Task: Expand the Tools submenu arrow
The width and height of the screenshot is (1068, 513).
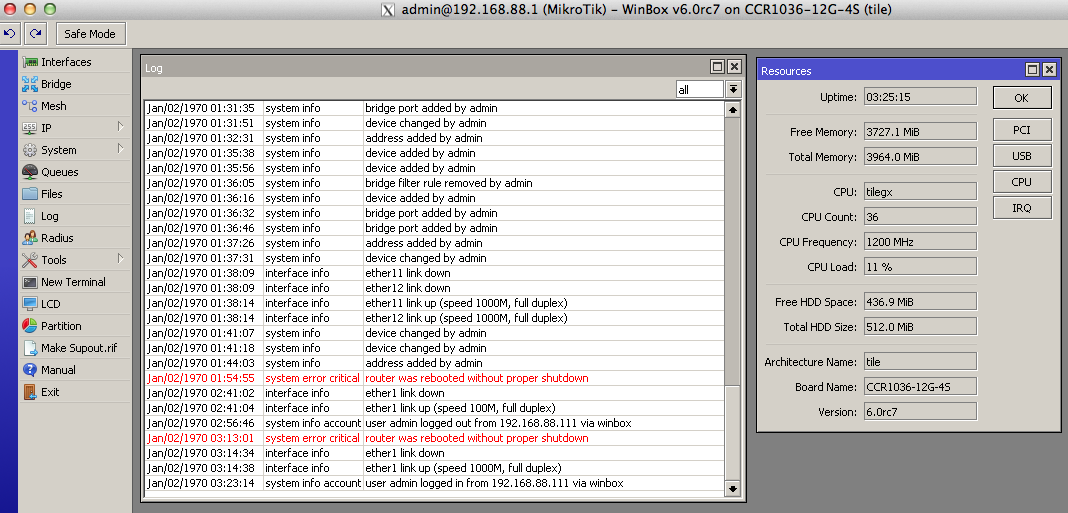Action: click(121, 259)
